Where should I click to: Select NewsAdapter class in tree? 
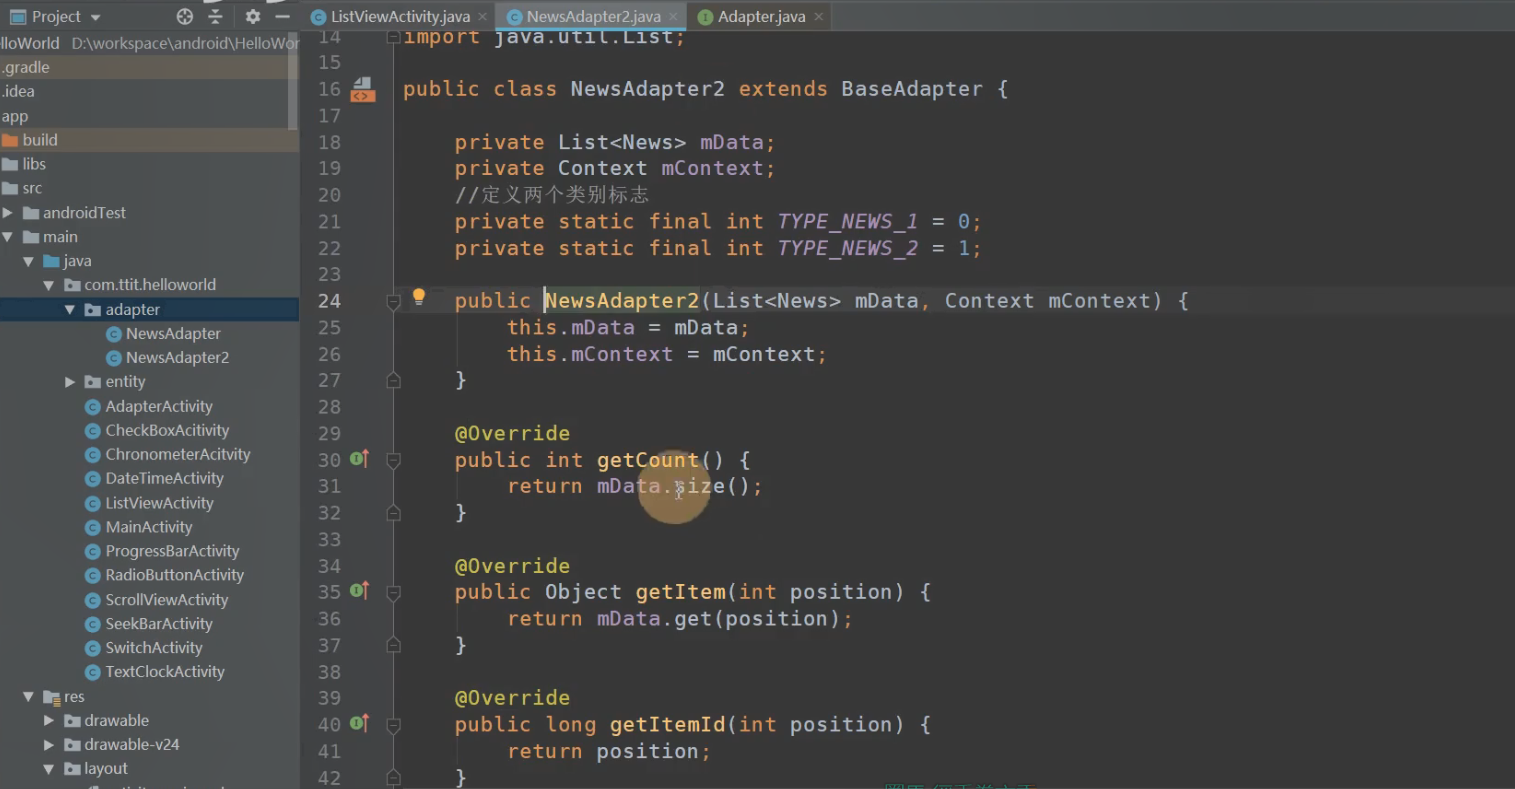[x=173, y=334]
